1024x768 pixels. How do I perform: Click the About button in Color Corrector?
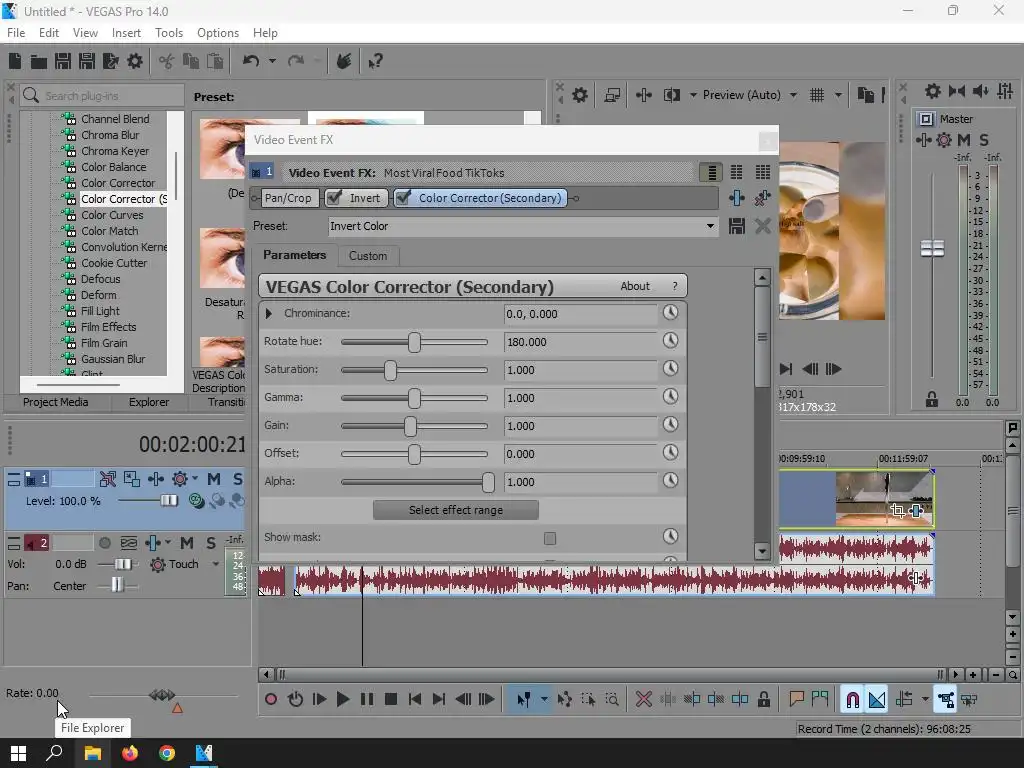pos(635,286)
